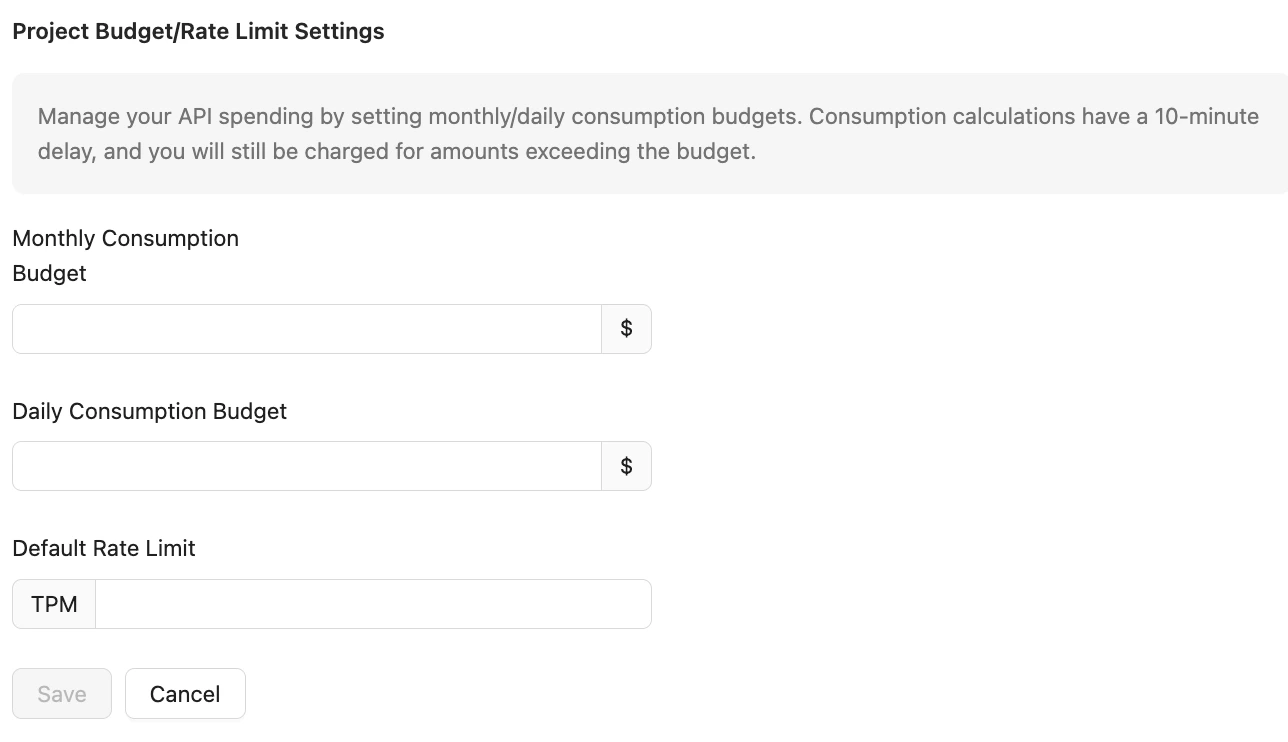Click the Default Rate Limit TPM input

click(372, 604)
